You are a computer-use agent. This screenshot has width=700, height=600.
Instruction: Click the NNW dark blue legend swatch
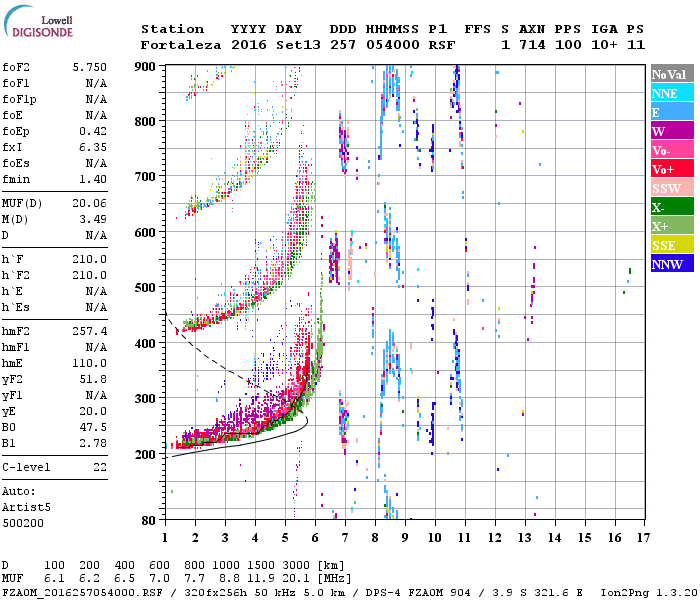(x=672, y=264)
